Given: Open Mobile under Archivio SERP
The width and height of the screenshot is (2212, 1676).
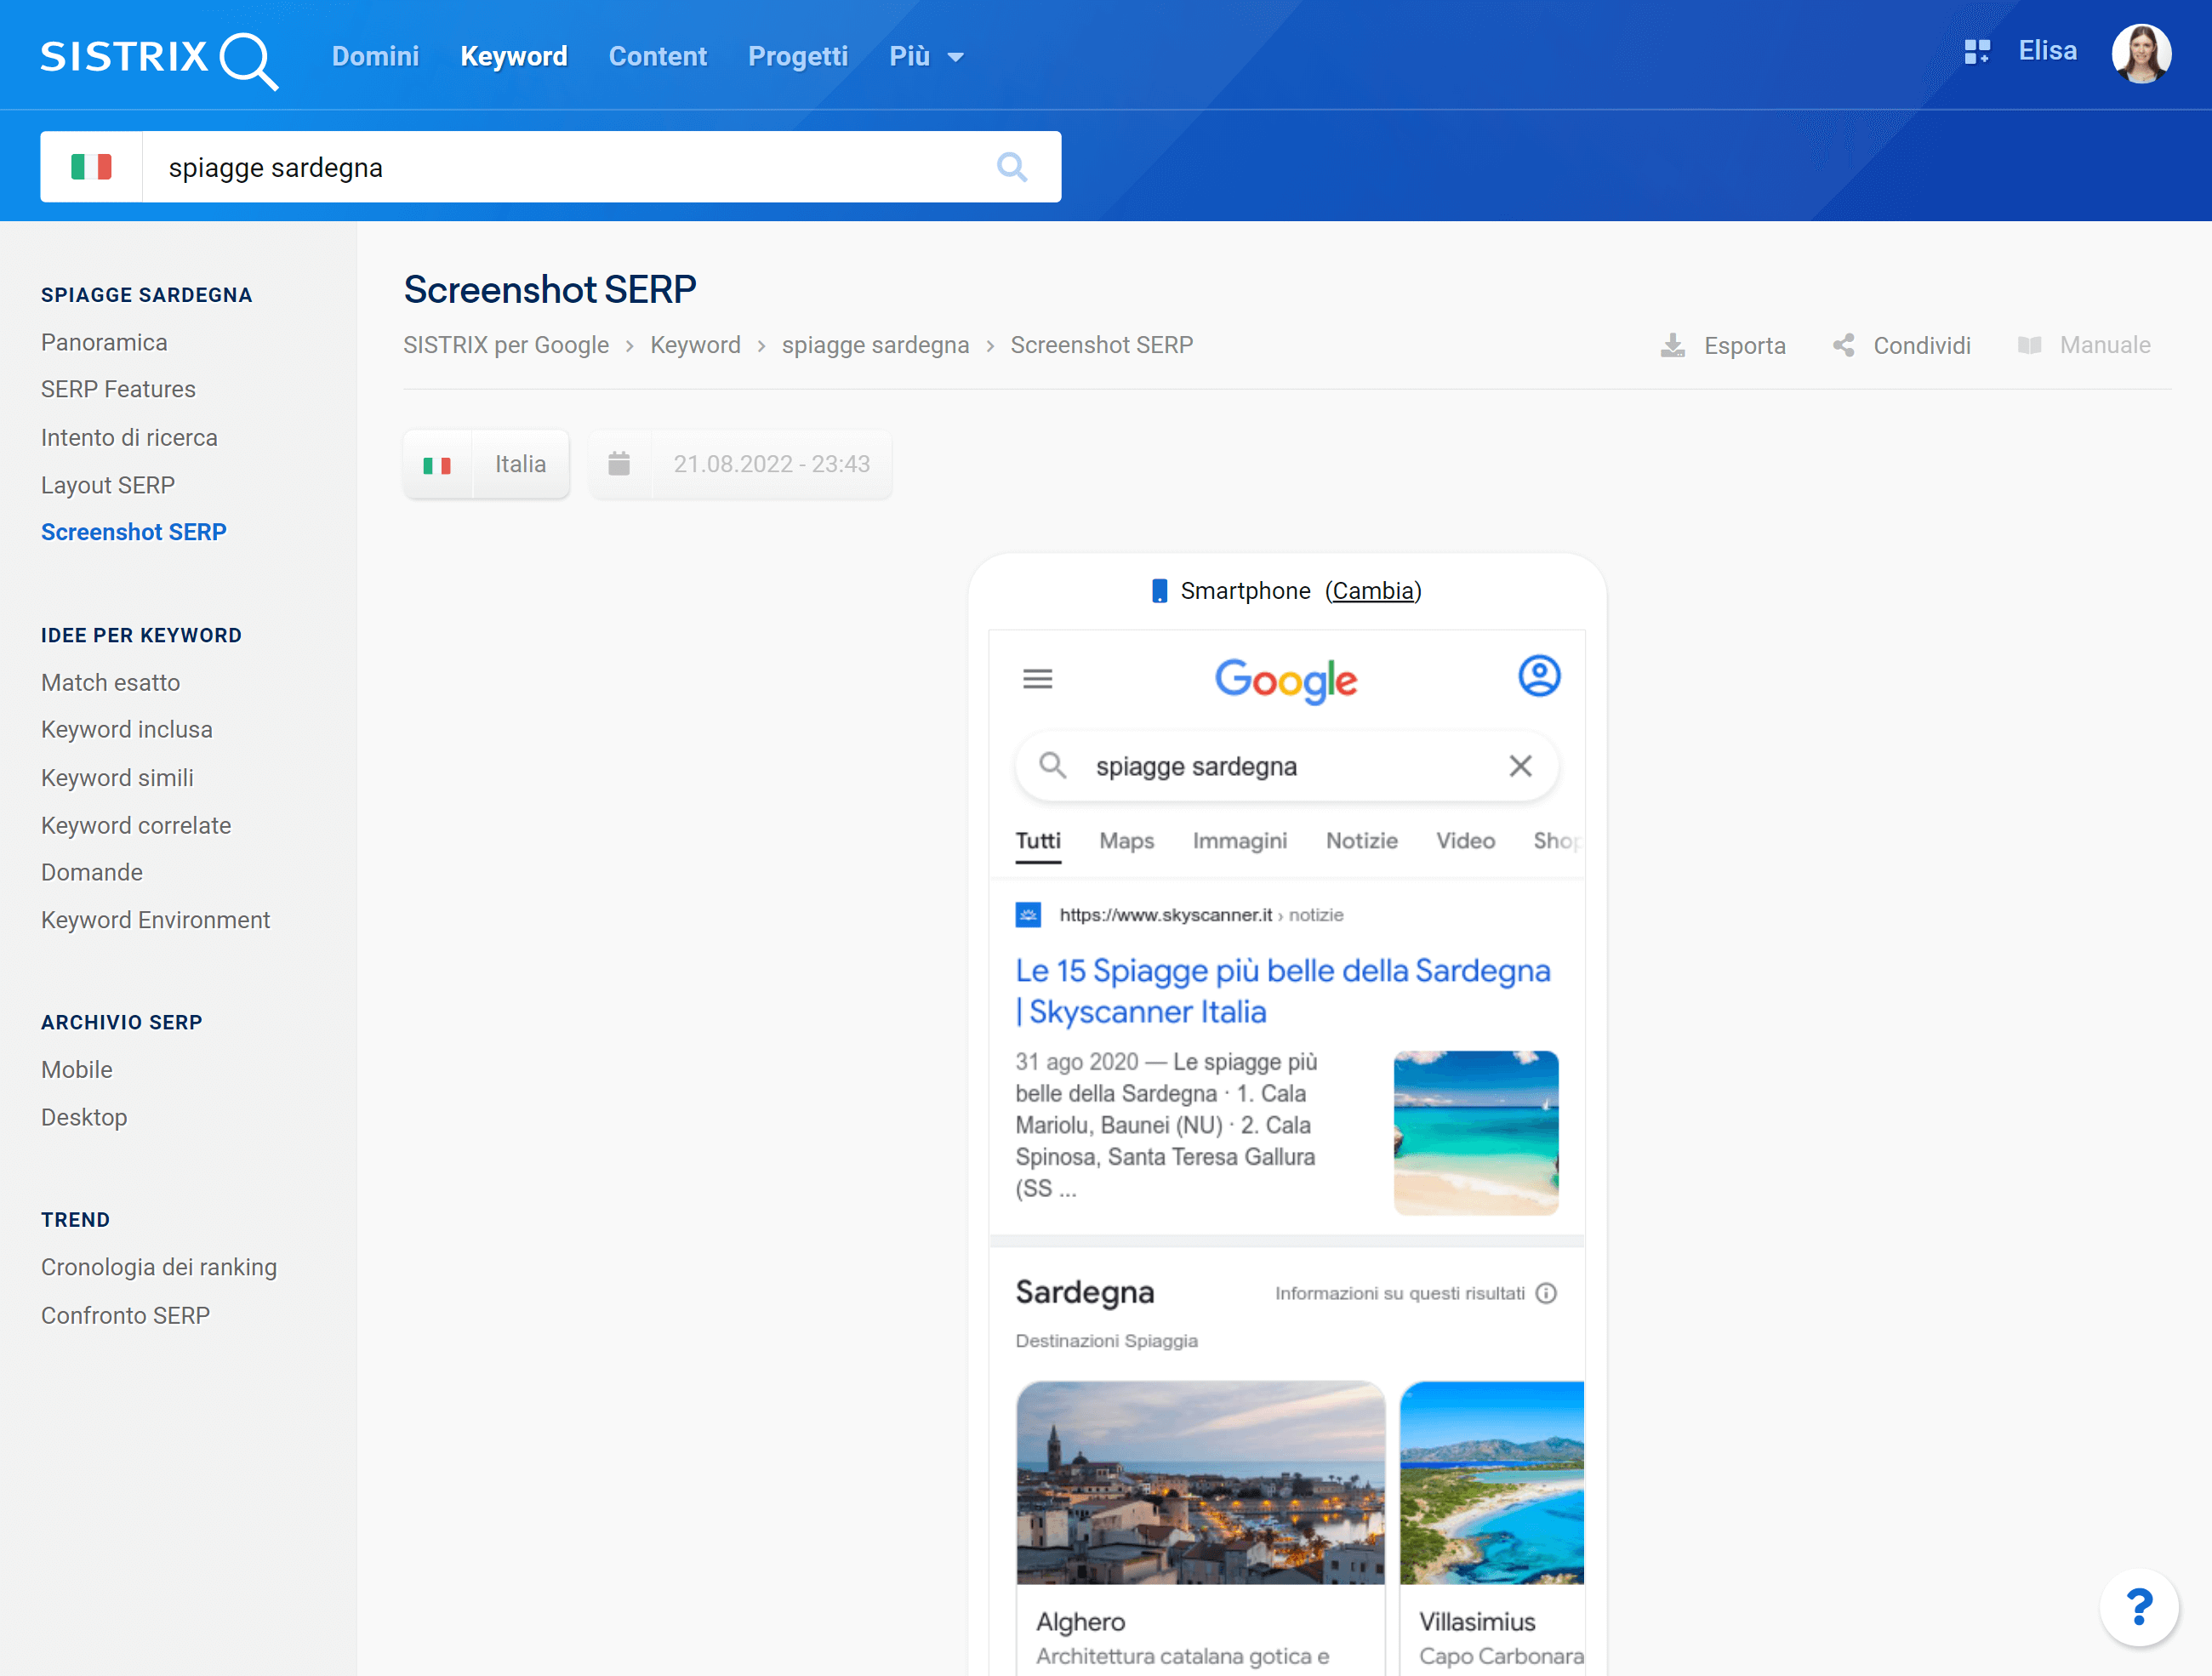Looking at the screenshot, I should (77, 1070).
